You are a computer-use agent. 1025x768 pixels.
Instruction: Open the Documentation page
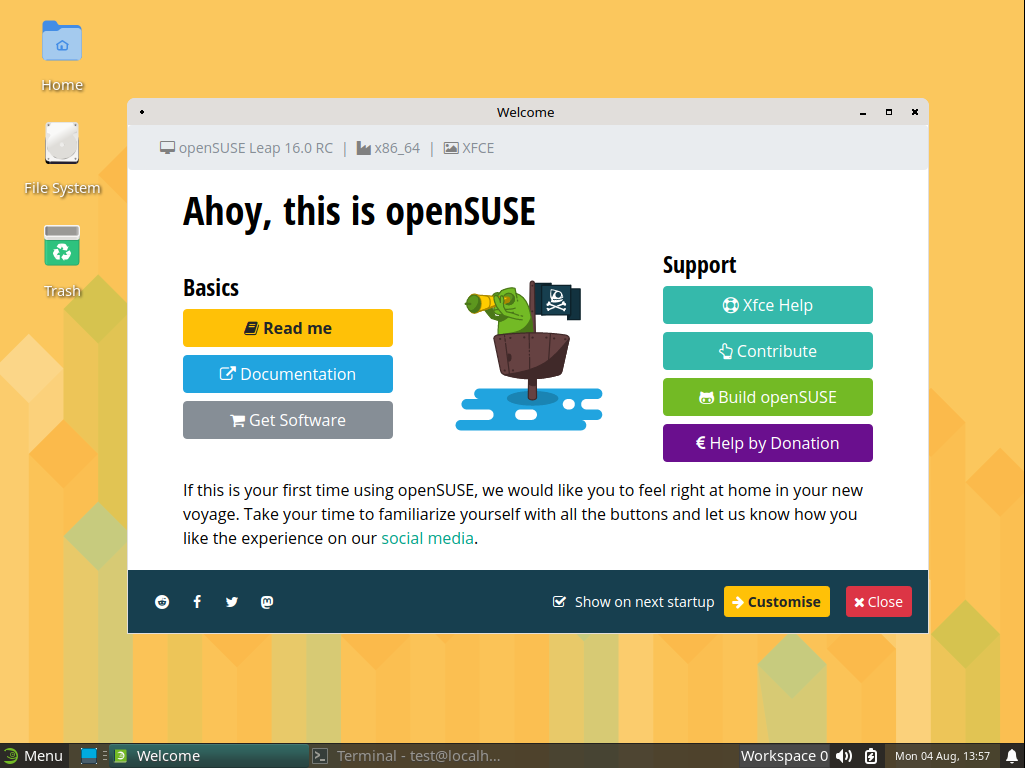(287, 373)
